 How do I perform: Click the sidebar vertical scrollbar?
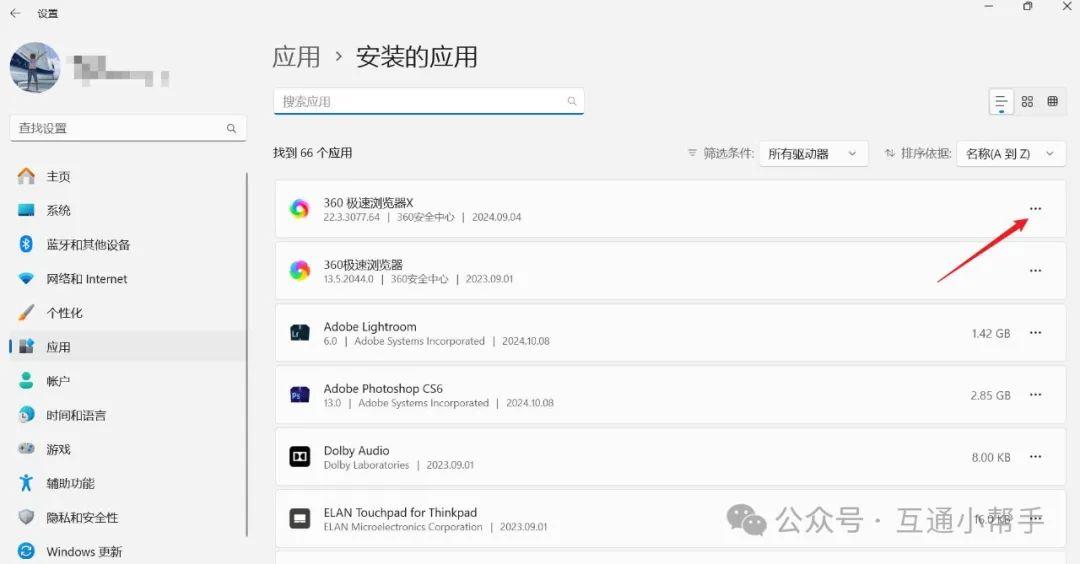point(247,355)
